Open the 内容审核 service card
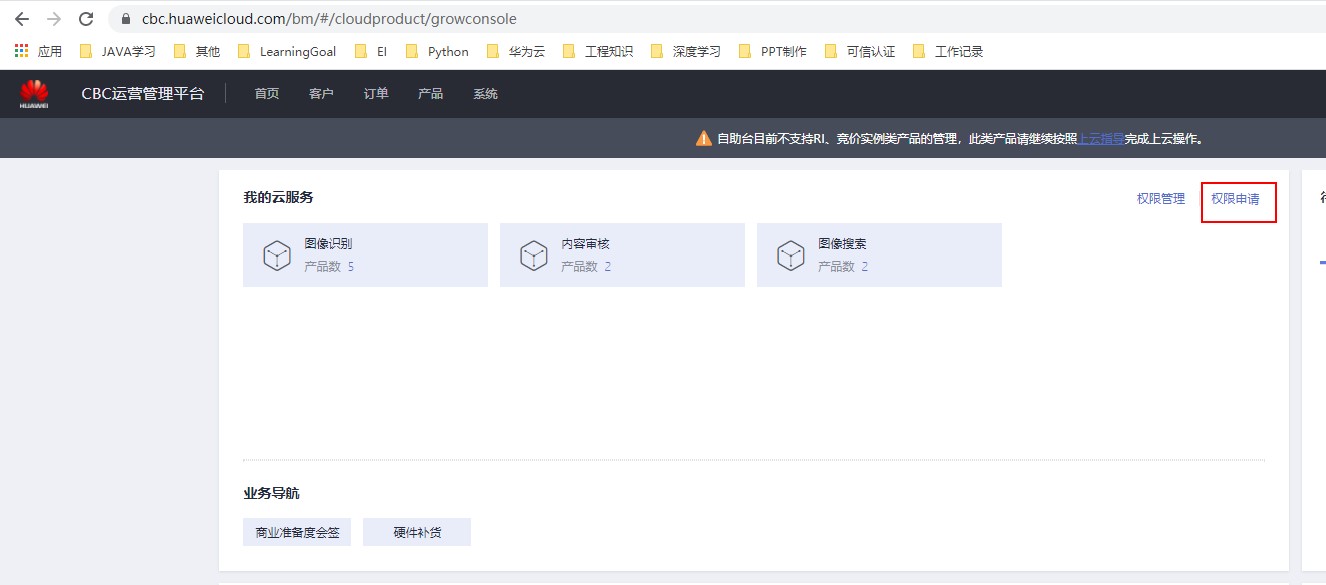 [x=622, y=255]
